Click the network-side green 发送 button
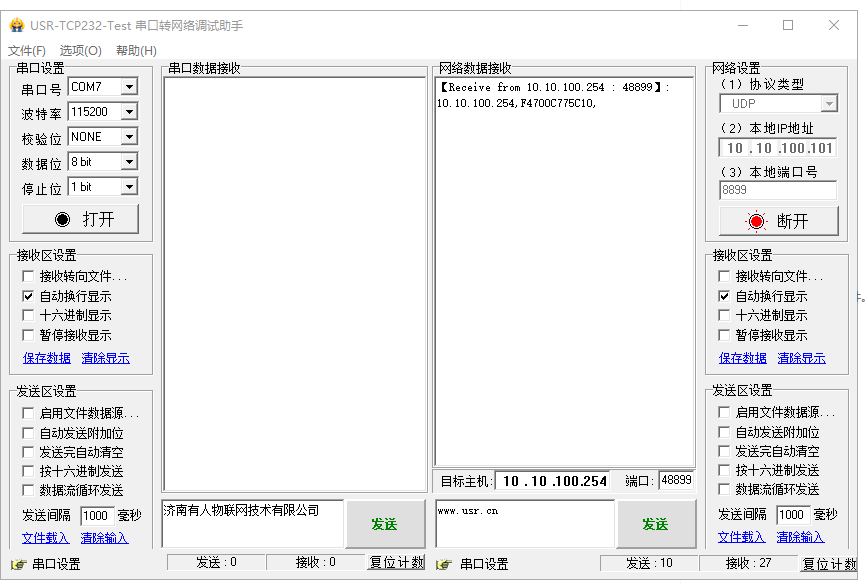The height and width of the screenshot is (584, 868). (x=656, y=524)
